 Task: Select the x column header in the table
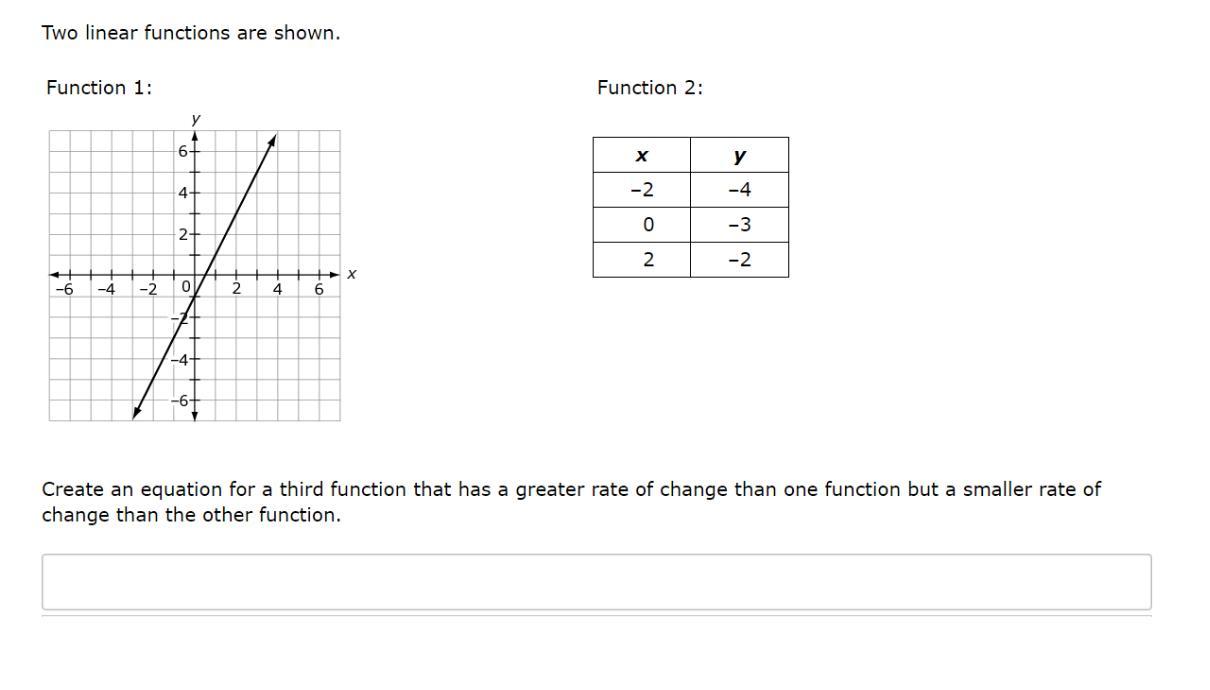pos(641,156)
